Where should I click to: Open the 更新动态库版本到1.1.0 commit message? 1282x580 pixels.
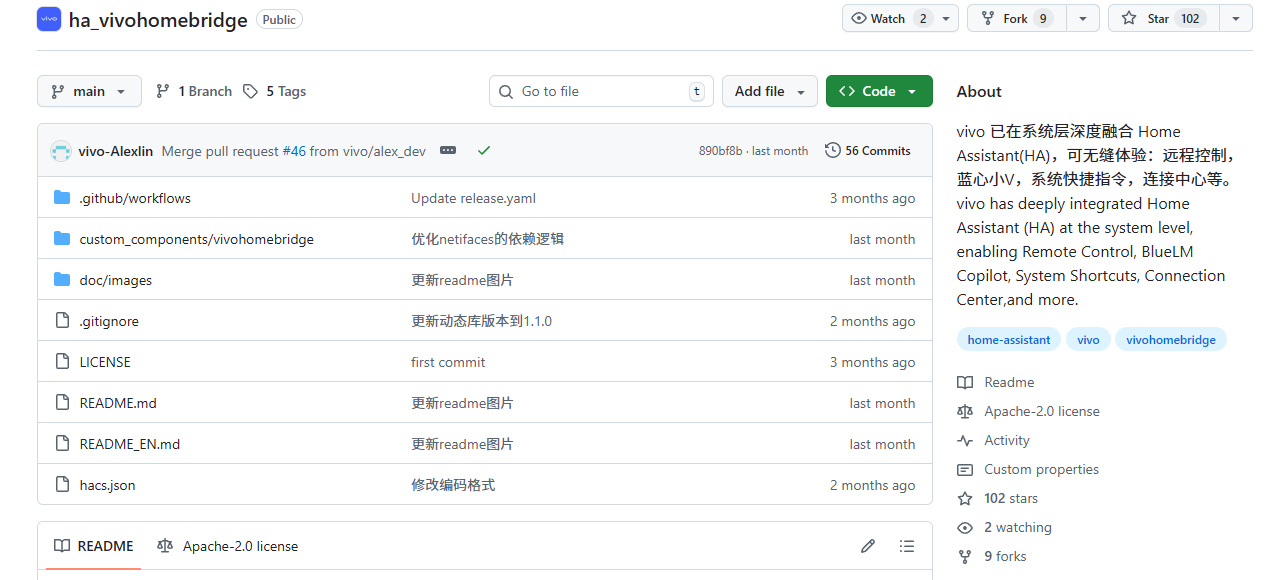(481, 321)
